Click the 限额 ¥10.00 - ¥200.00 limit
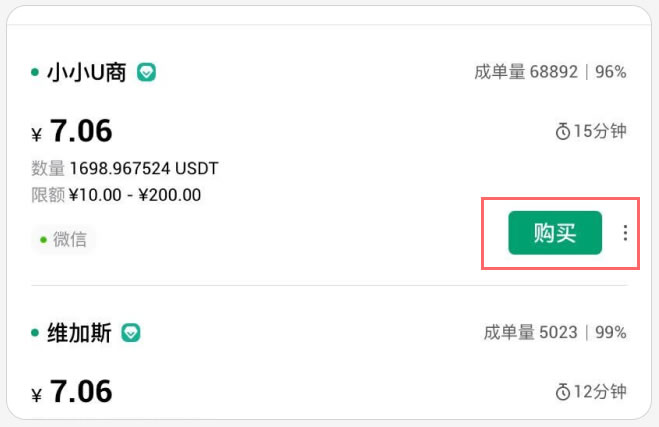This screenshot has width=659, height=427. point(116,195)
